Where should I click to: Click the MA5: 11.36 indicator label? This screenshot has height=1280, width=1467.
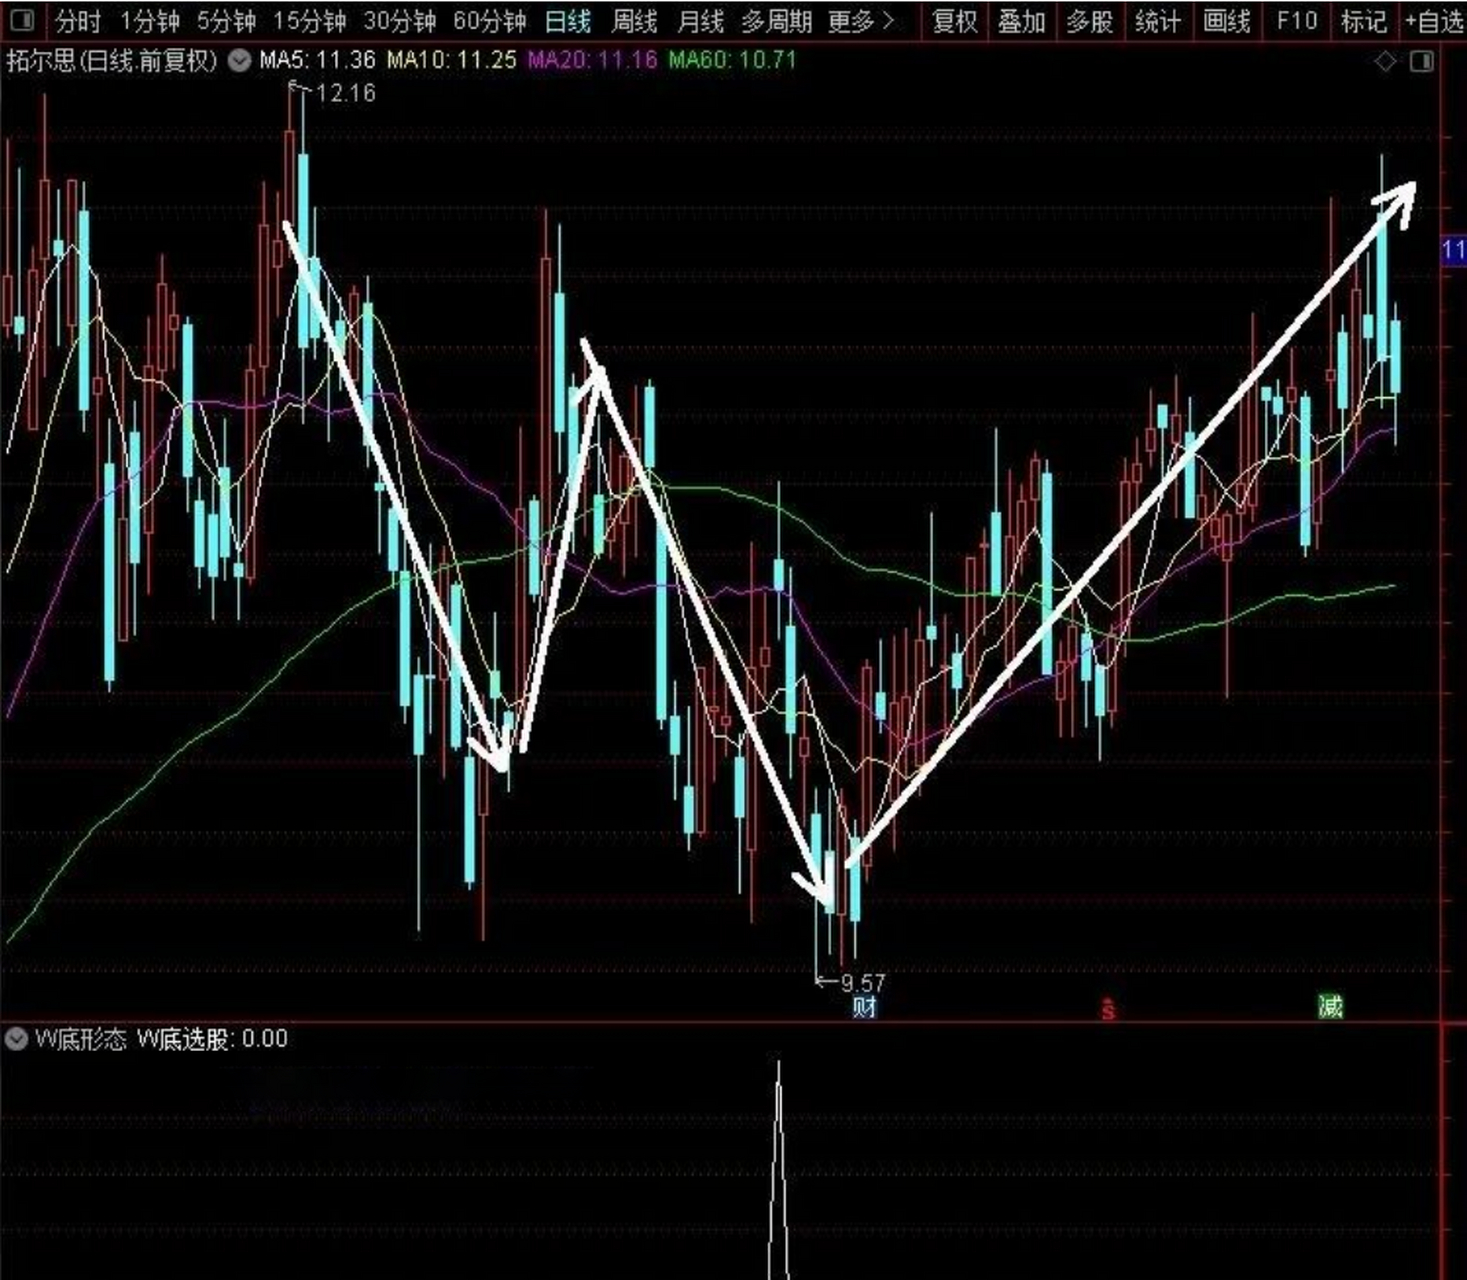318,60
